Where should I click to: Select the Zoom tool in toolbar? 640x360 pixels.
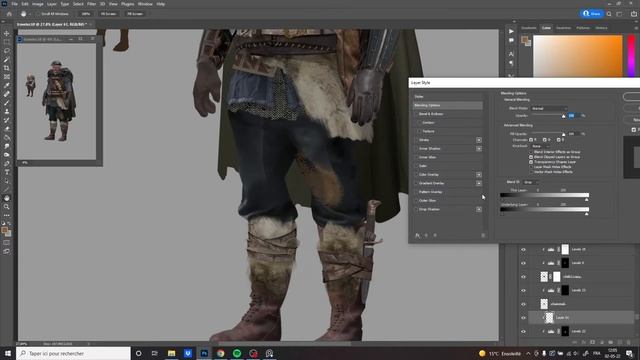(7, 207)
